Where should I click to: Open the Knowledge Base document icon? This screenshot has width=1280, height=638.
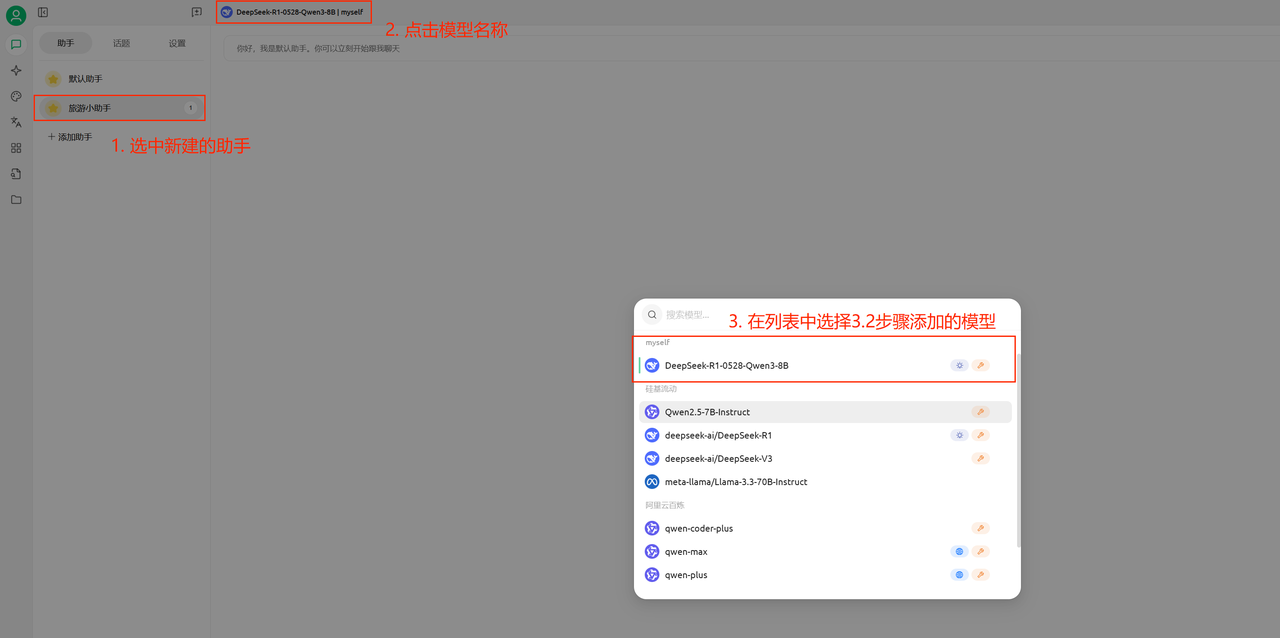[16, 174]
